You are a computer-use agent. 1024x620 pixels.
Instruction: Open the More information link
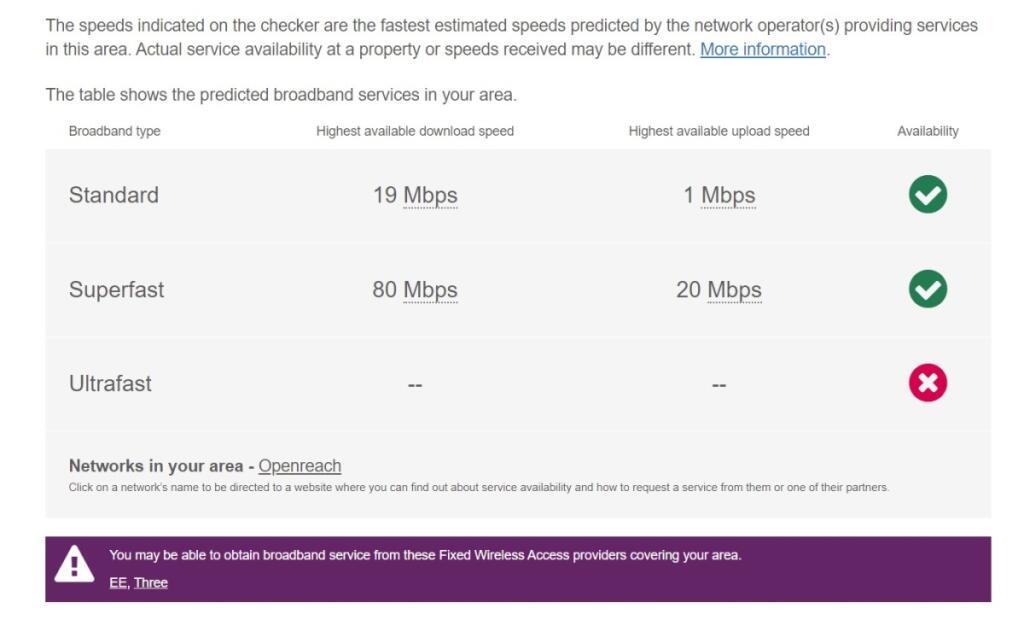click(763, 50)
